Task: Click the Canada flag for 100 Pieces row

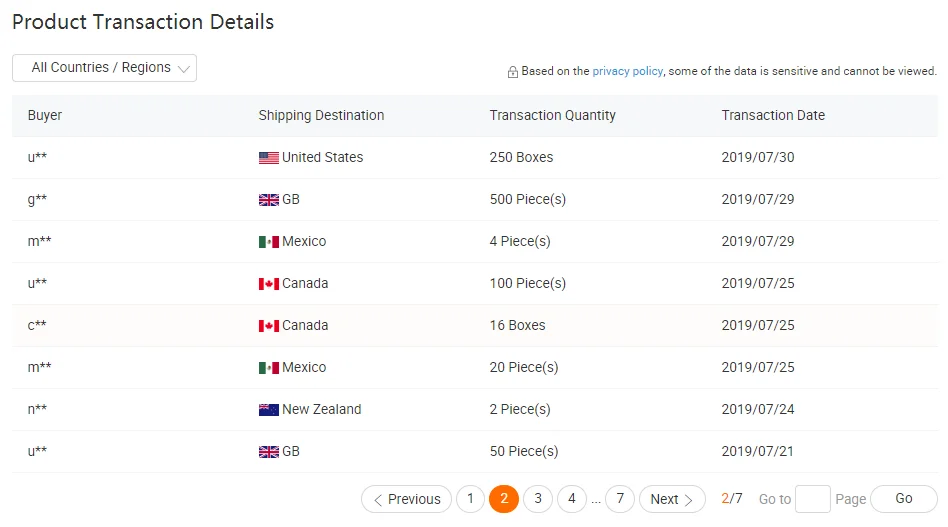Action: point(268,284)
